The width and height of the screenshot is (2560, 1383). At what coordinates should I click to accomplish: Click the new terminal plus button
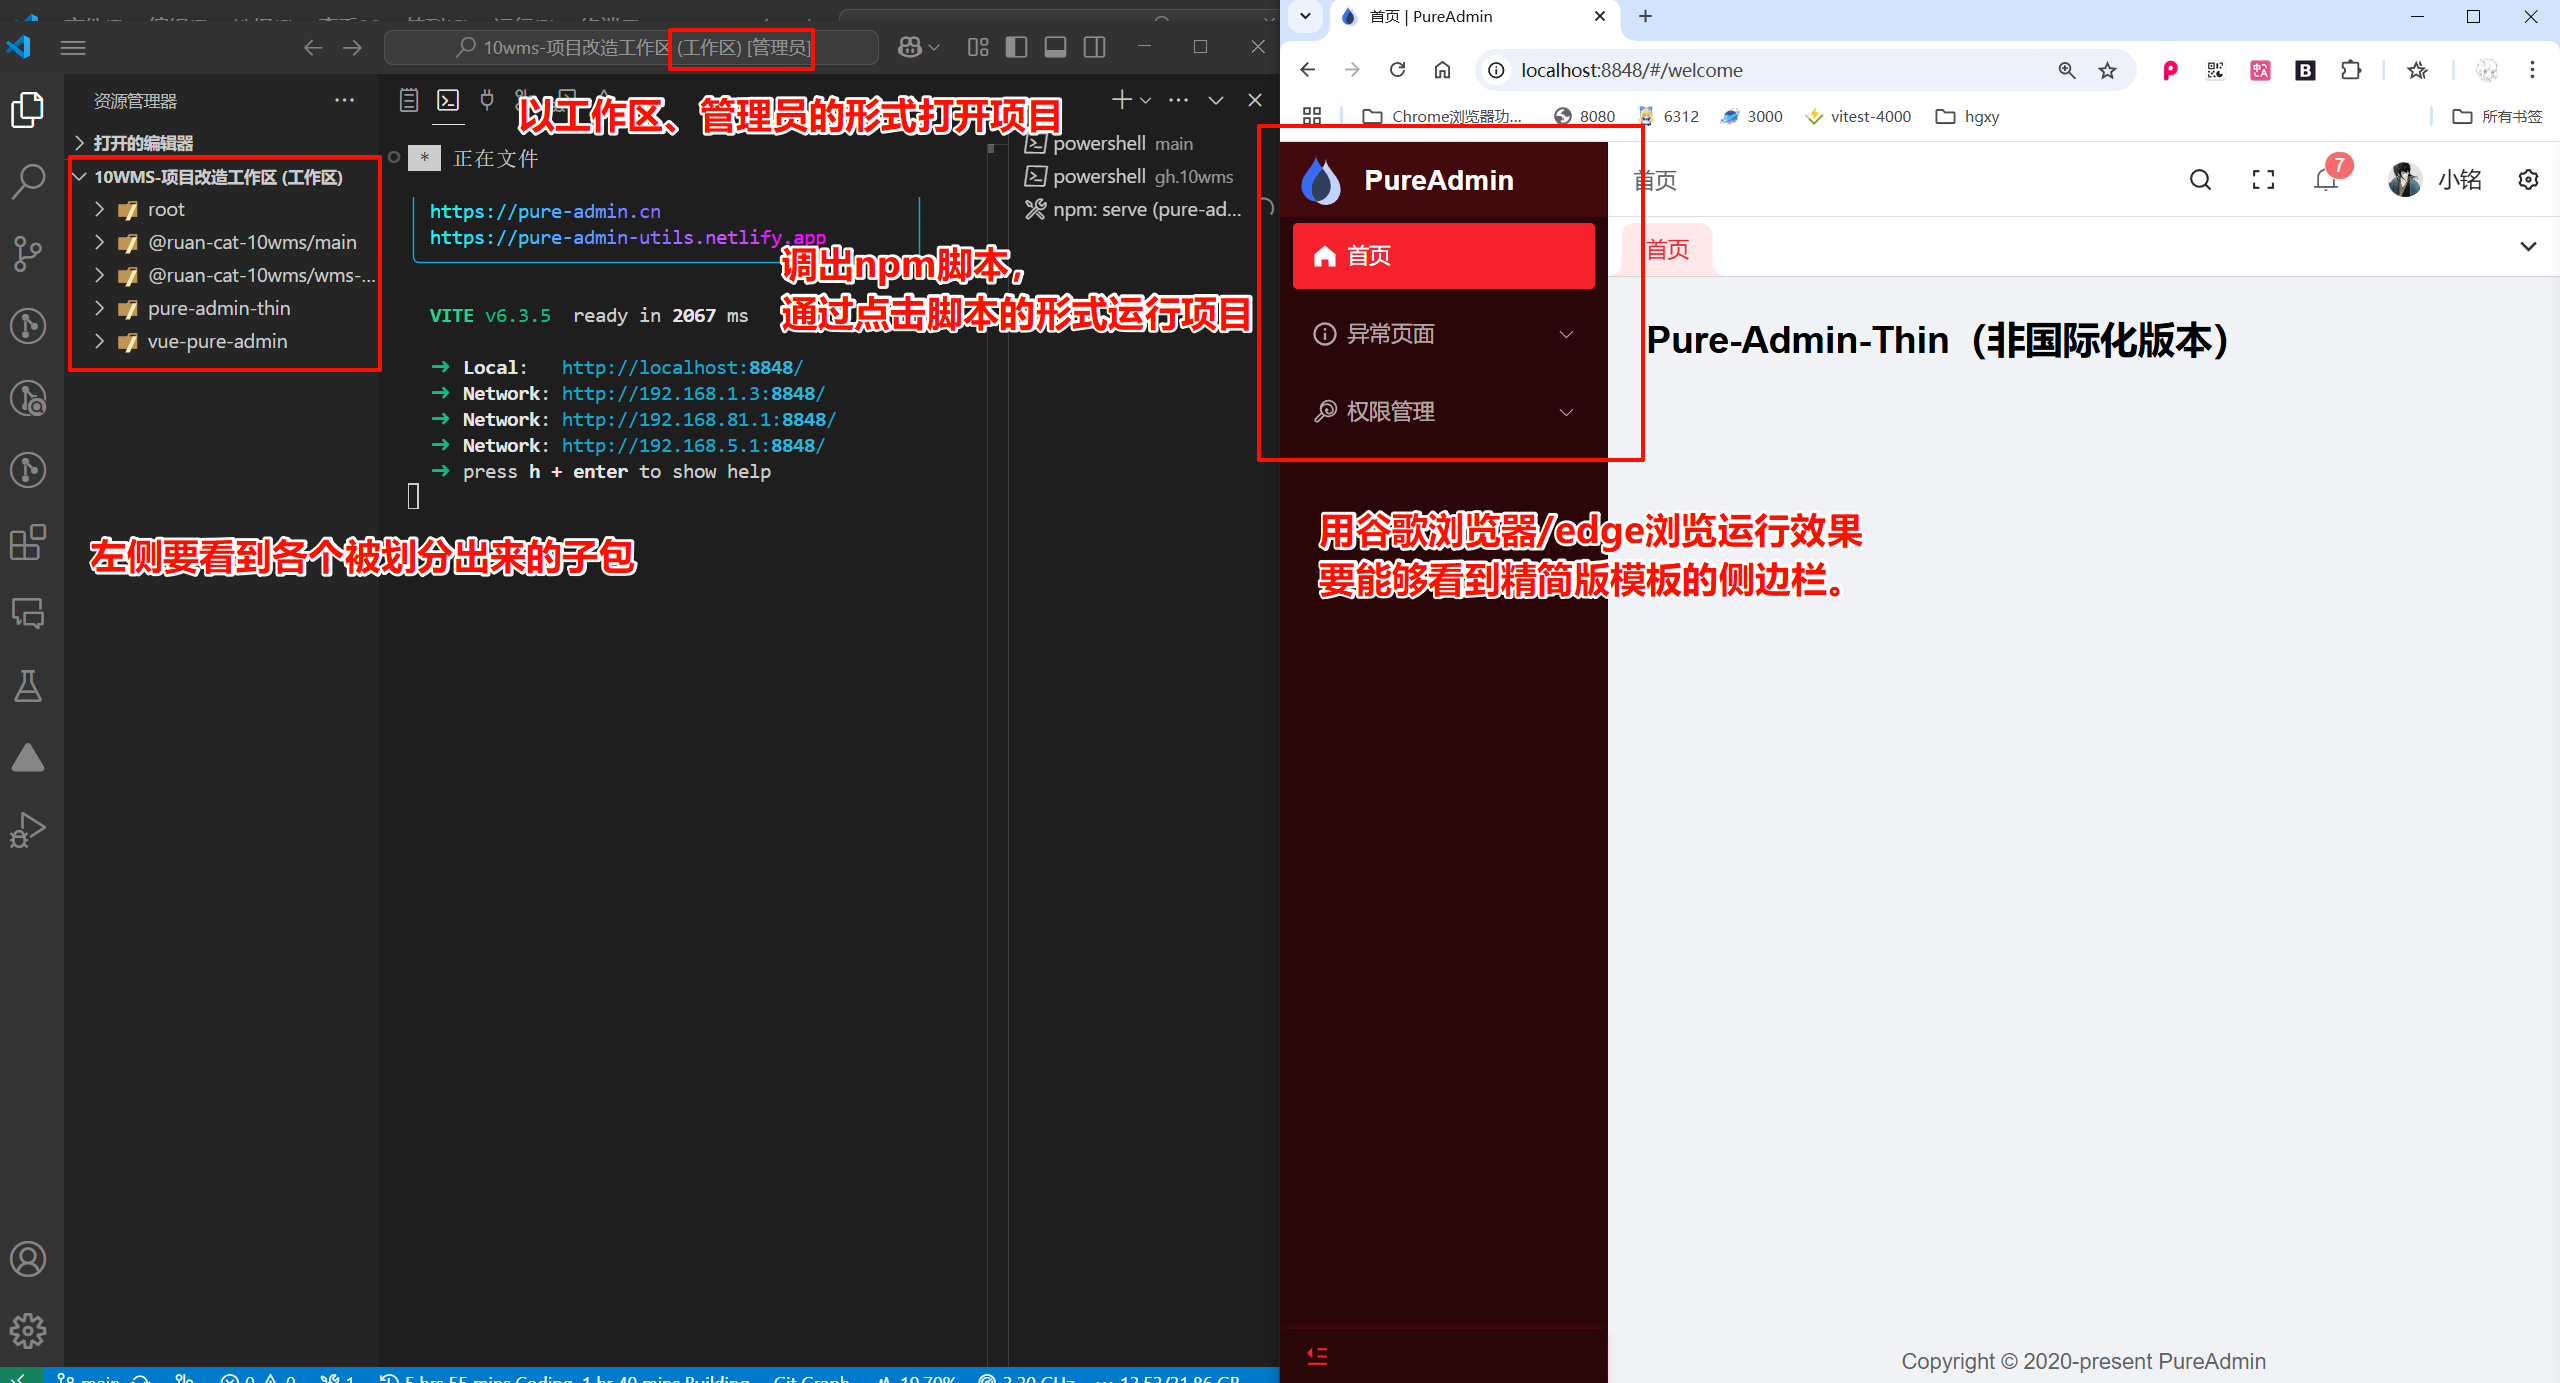pos(1122,100)
